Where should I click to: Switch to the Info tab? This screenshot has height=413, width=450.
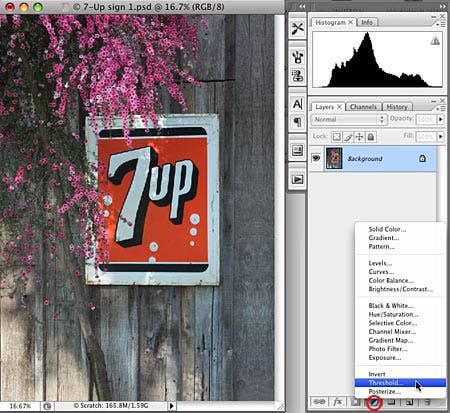pyautogui.click(x=367, y=22)
